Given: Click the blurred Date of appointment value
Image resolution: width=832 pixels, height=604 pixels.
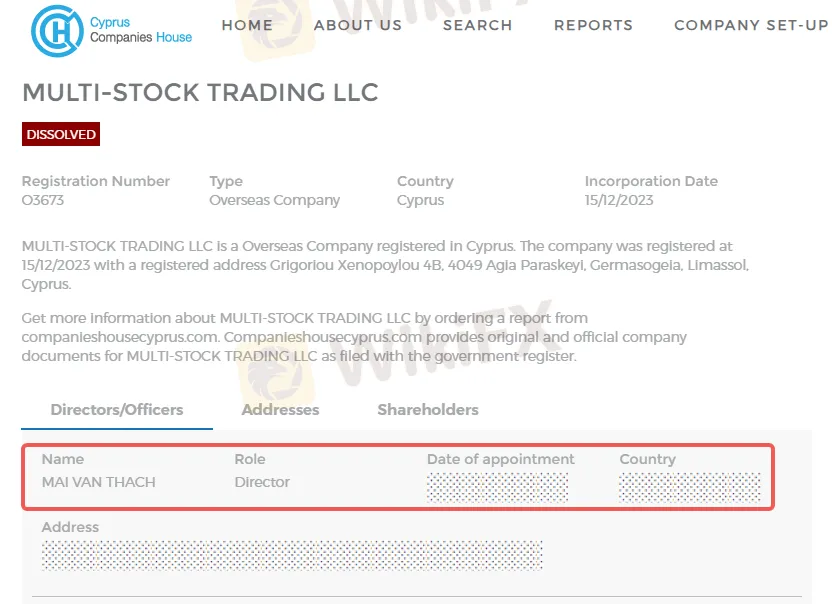Looking at the screenshot, I should 498,488.
